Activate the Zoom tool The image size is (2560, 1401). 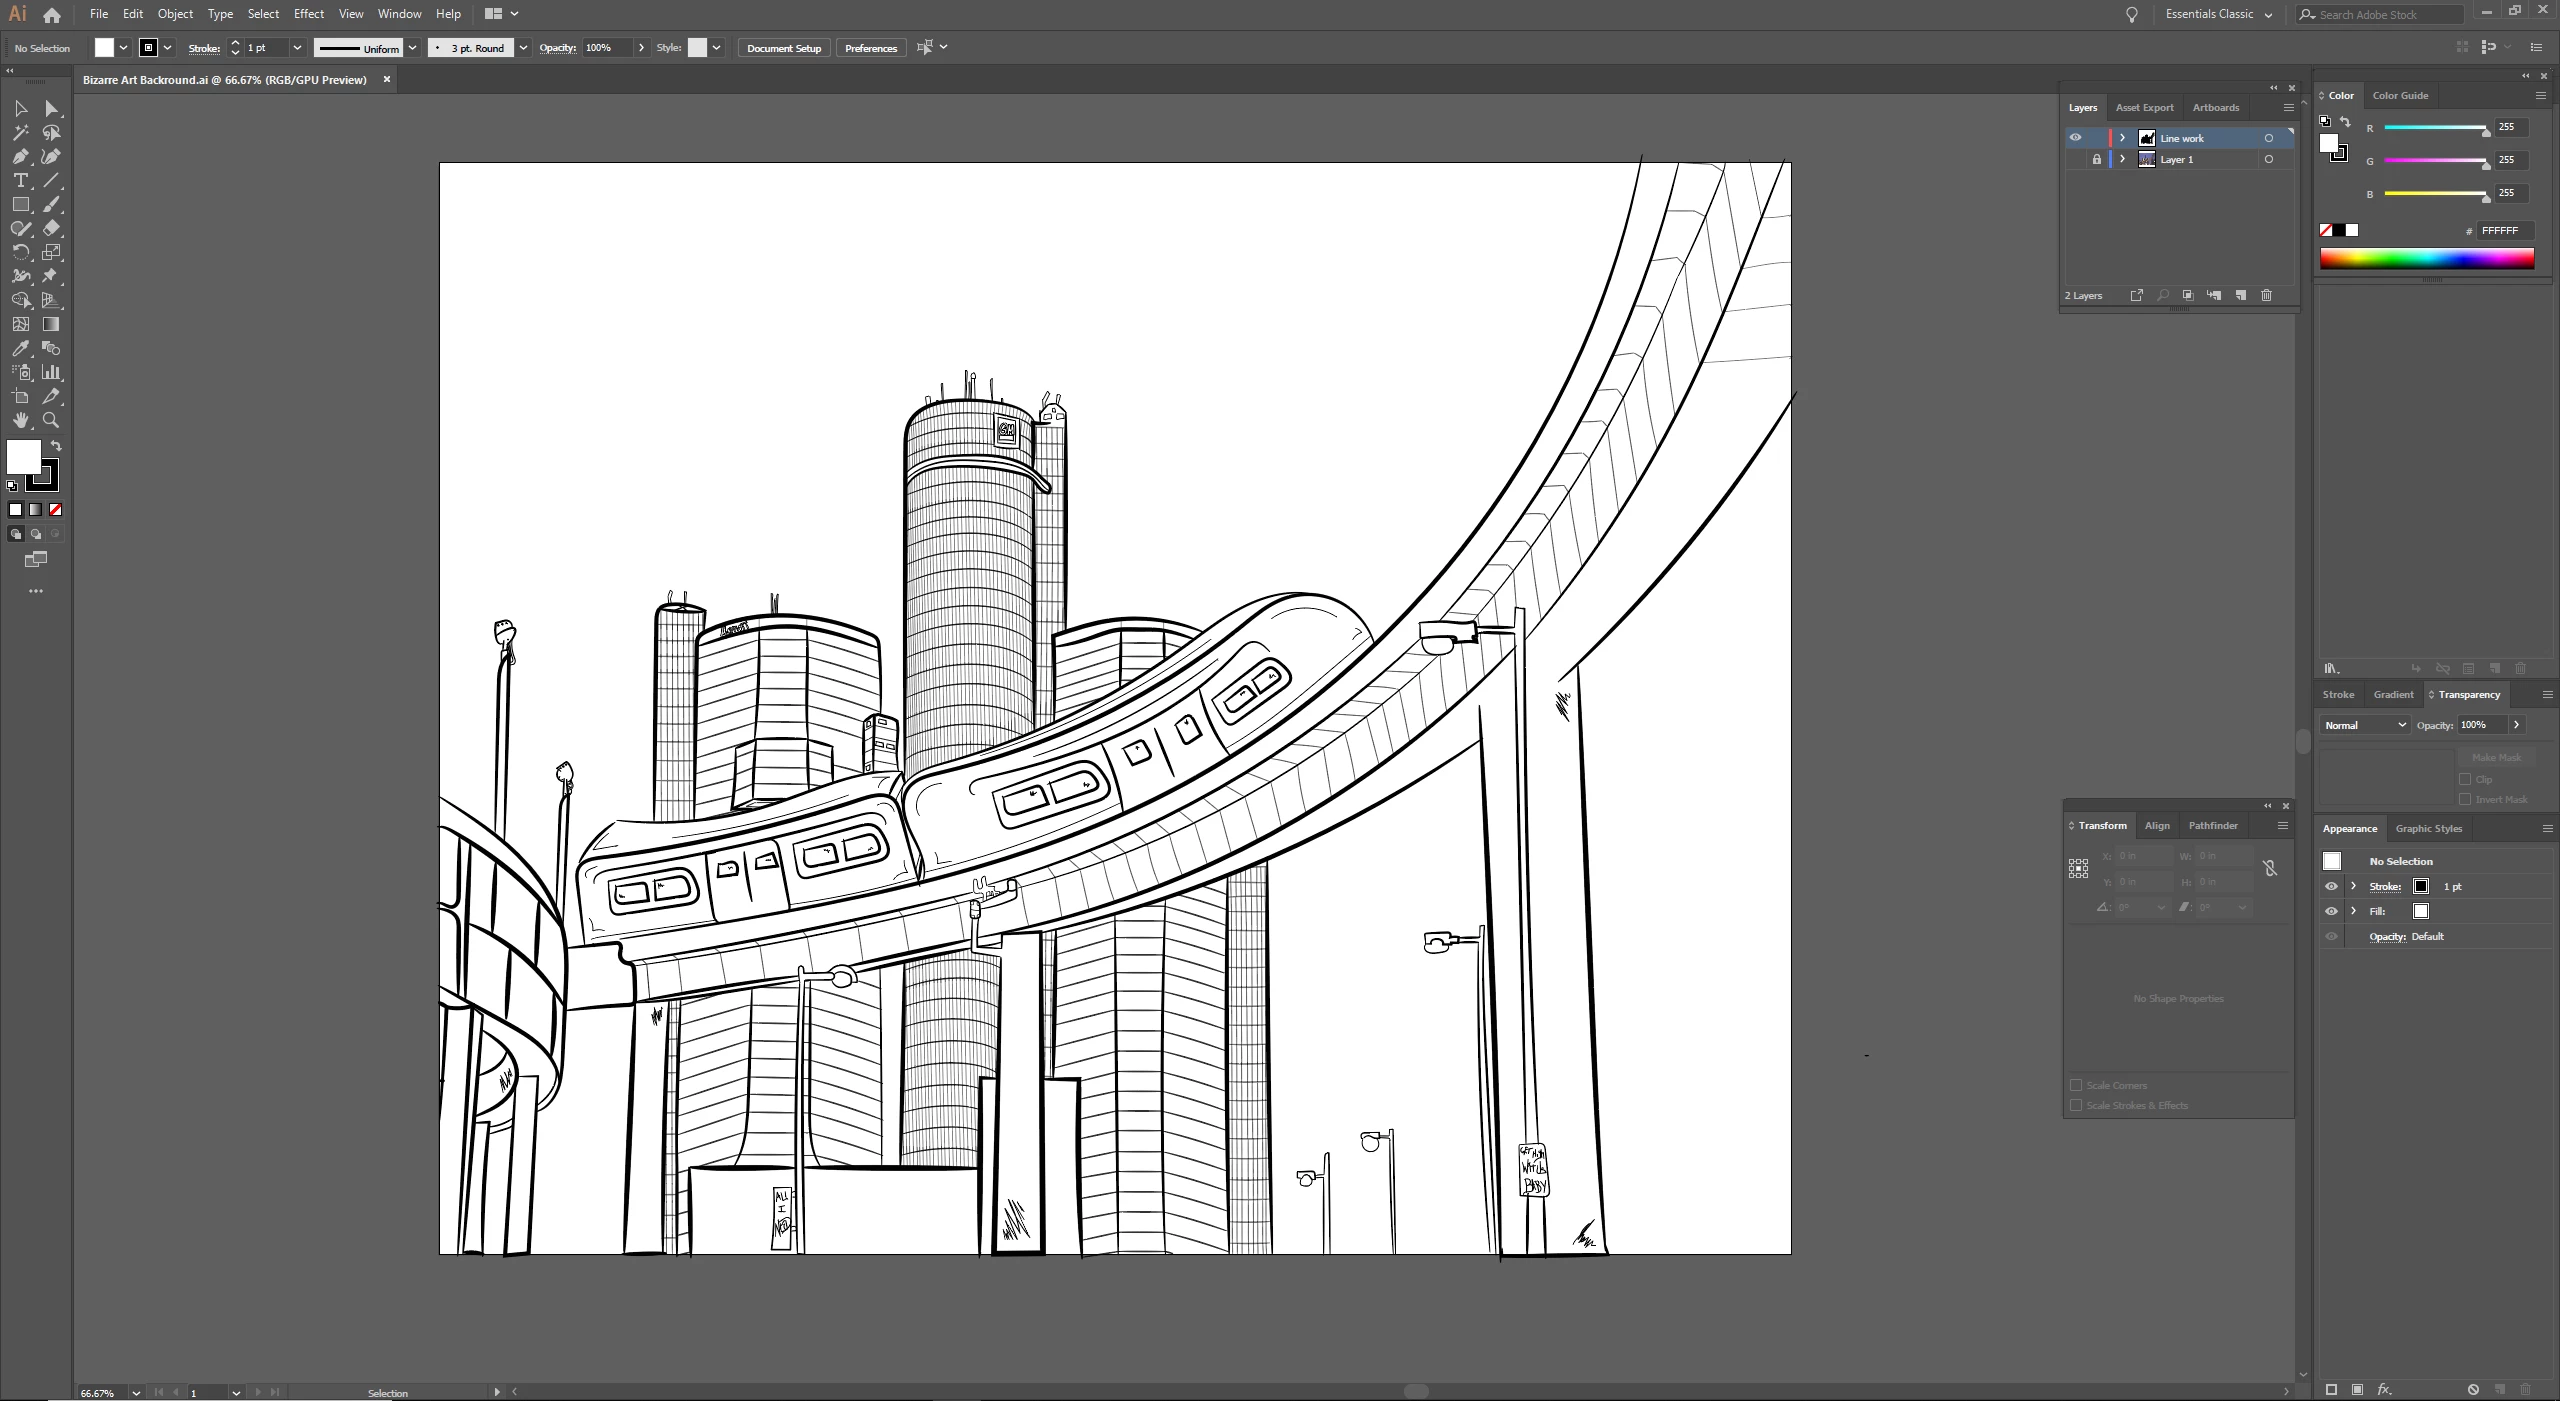pyautogui.click(x=51, y=420)
